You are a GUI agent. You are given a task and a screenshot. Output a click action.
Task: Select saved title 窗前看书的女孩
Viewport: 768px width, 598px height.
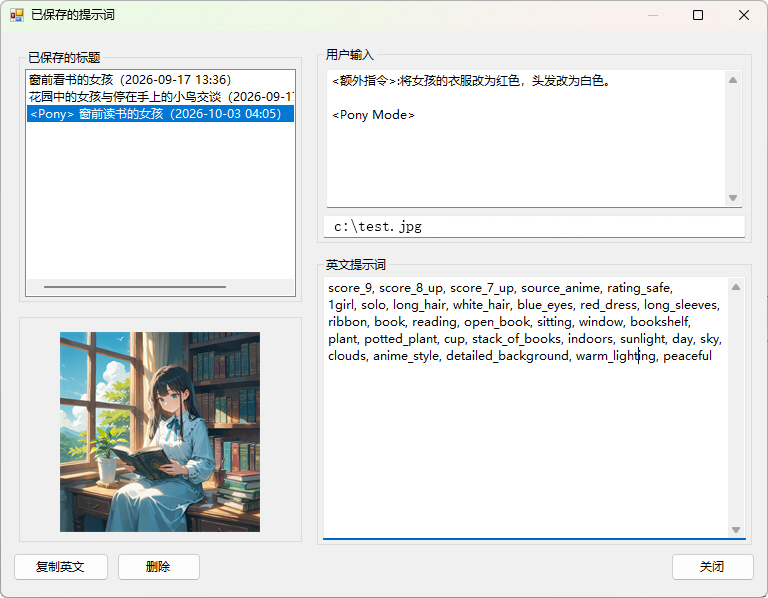160,80
